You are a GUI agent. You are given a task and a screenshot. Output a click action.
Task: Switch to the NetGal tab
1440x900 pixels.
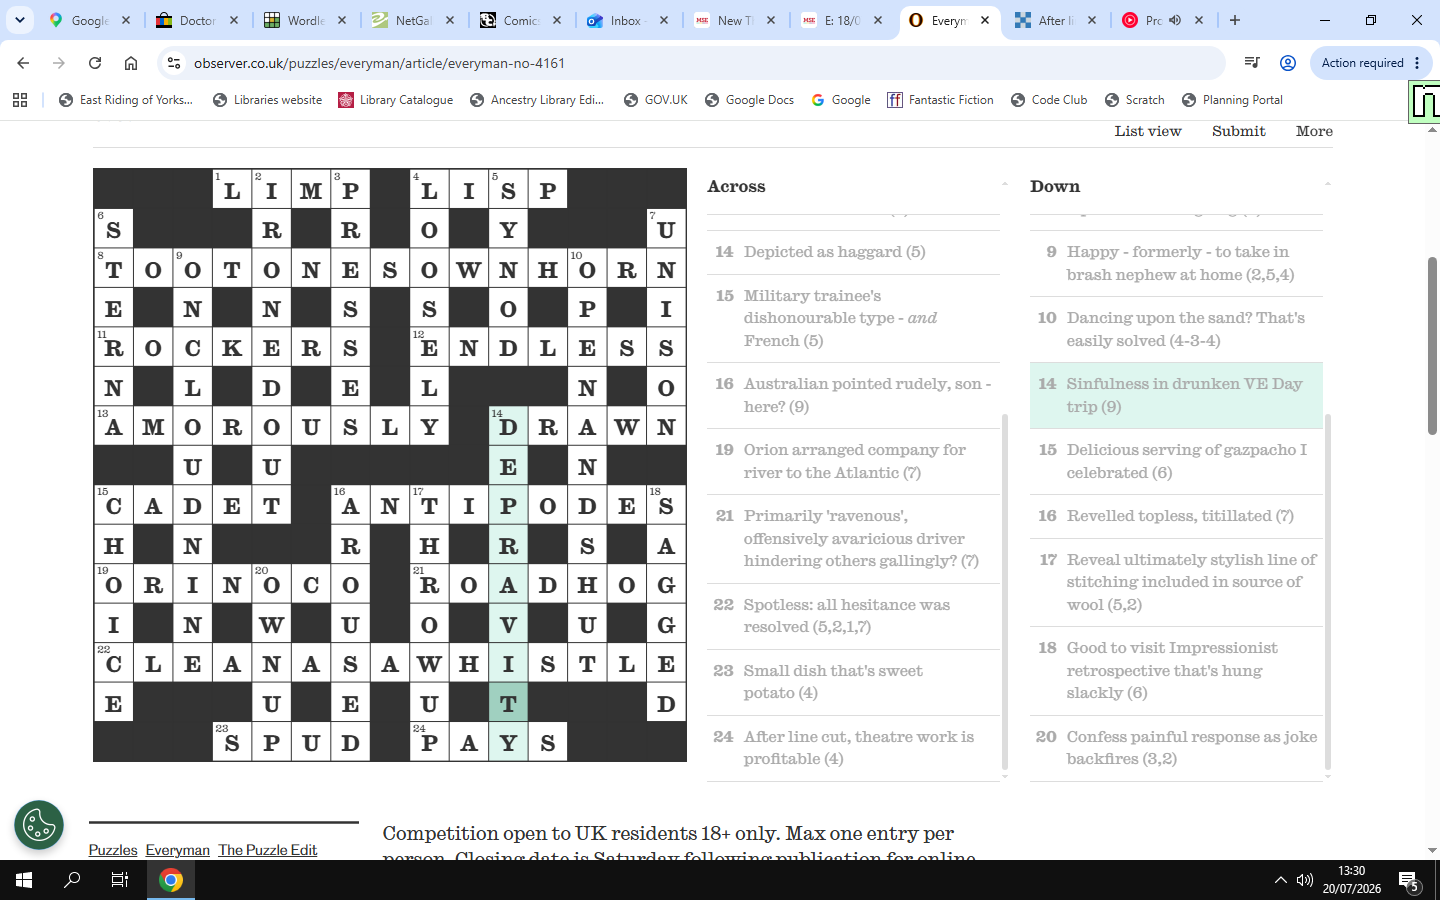[410, 20]
